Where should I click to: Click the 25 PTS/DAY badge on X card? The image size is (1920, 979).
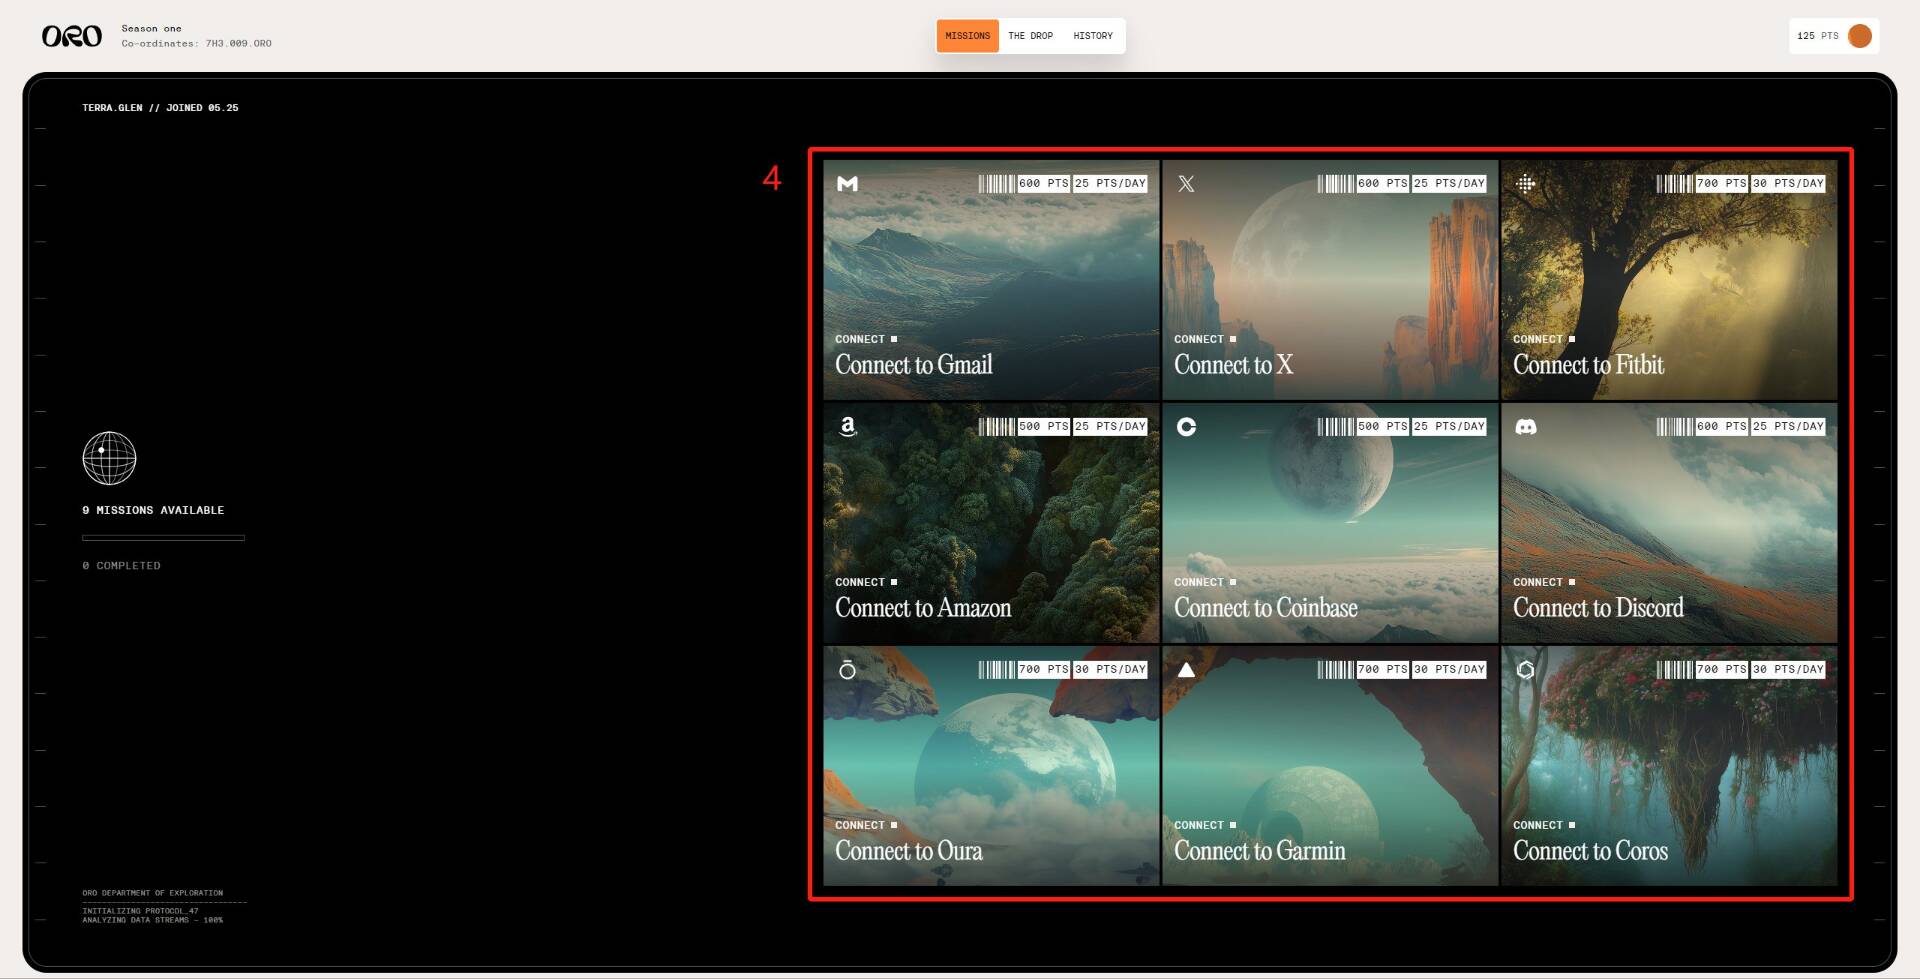click(x=1448, y=184)
